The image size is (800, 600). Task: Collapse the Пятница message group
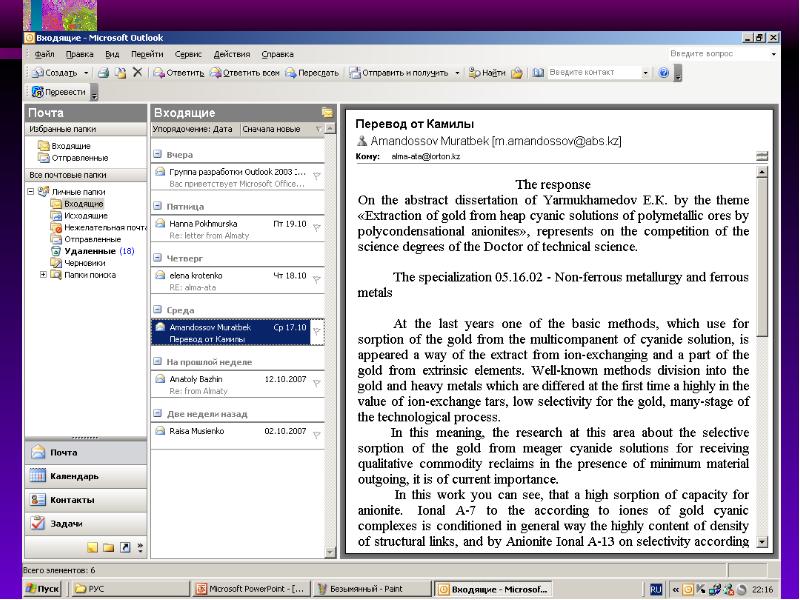pyautogui.click(x=158, y=206)
